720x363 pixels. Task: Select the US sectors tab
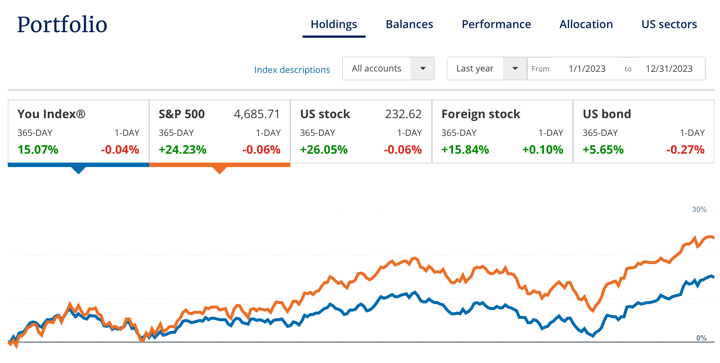(x=669, y=24)
